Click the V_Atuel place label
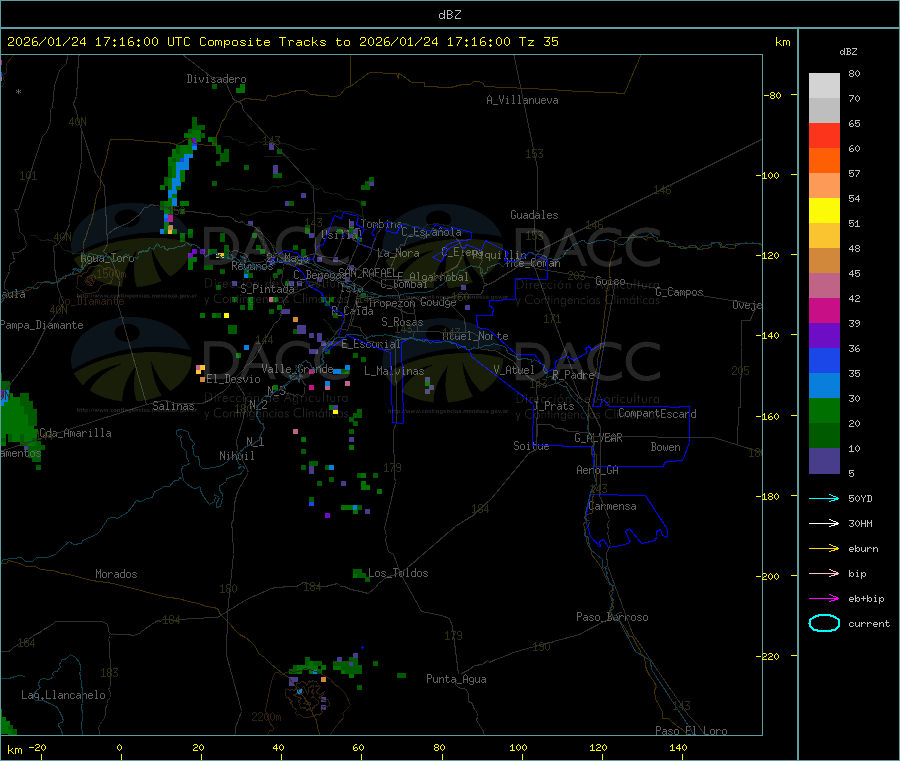The image size is (900, 761). pyautogui.click(x=514, y=370)
